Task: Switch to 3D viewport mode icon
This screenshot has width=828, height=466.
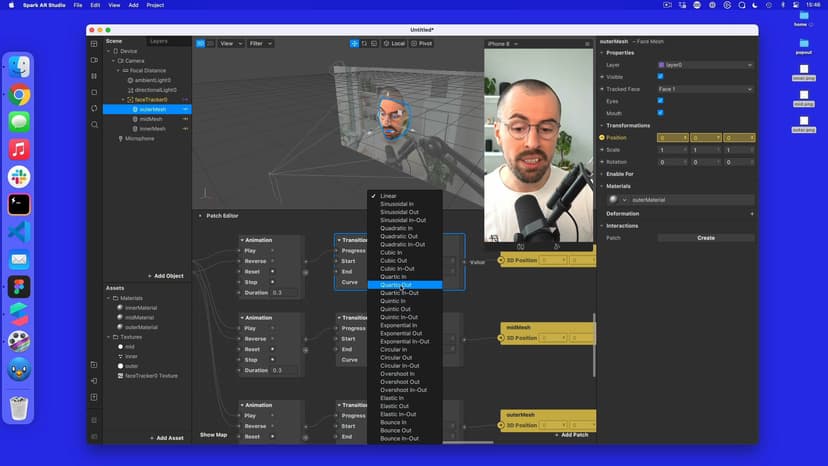Action: tap(201, 43)
